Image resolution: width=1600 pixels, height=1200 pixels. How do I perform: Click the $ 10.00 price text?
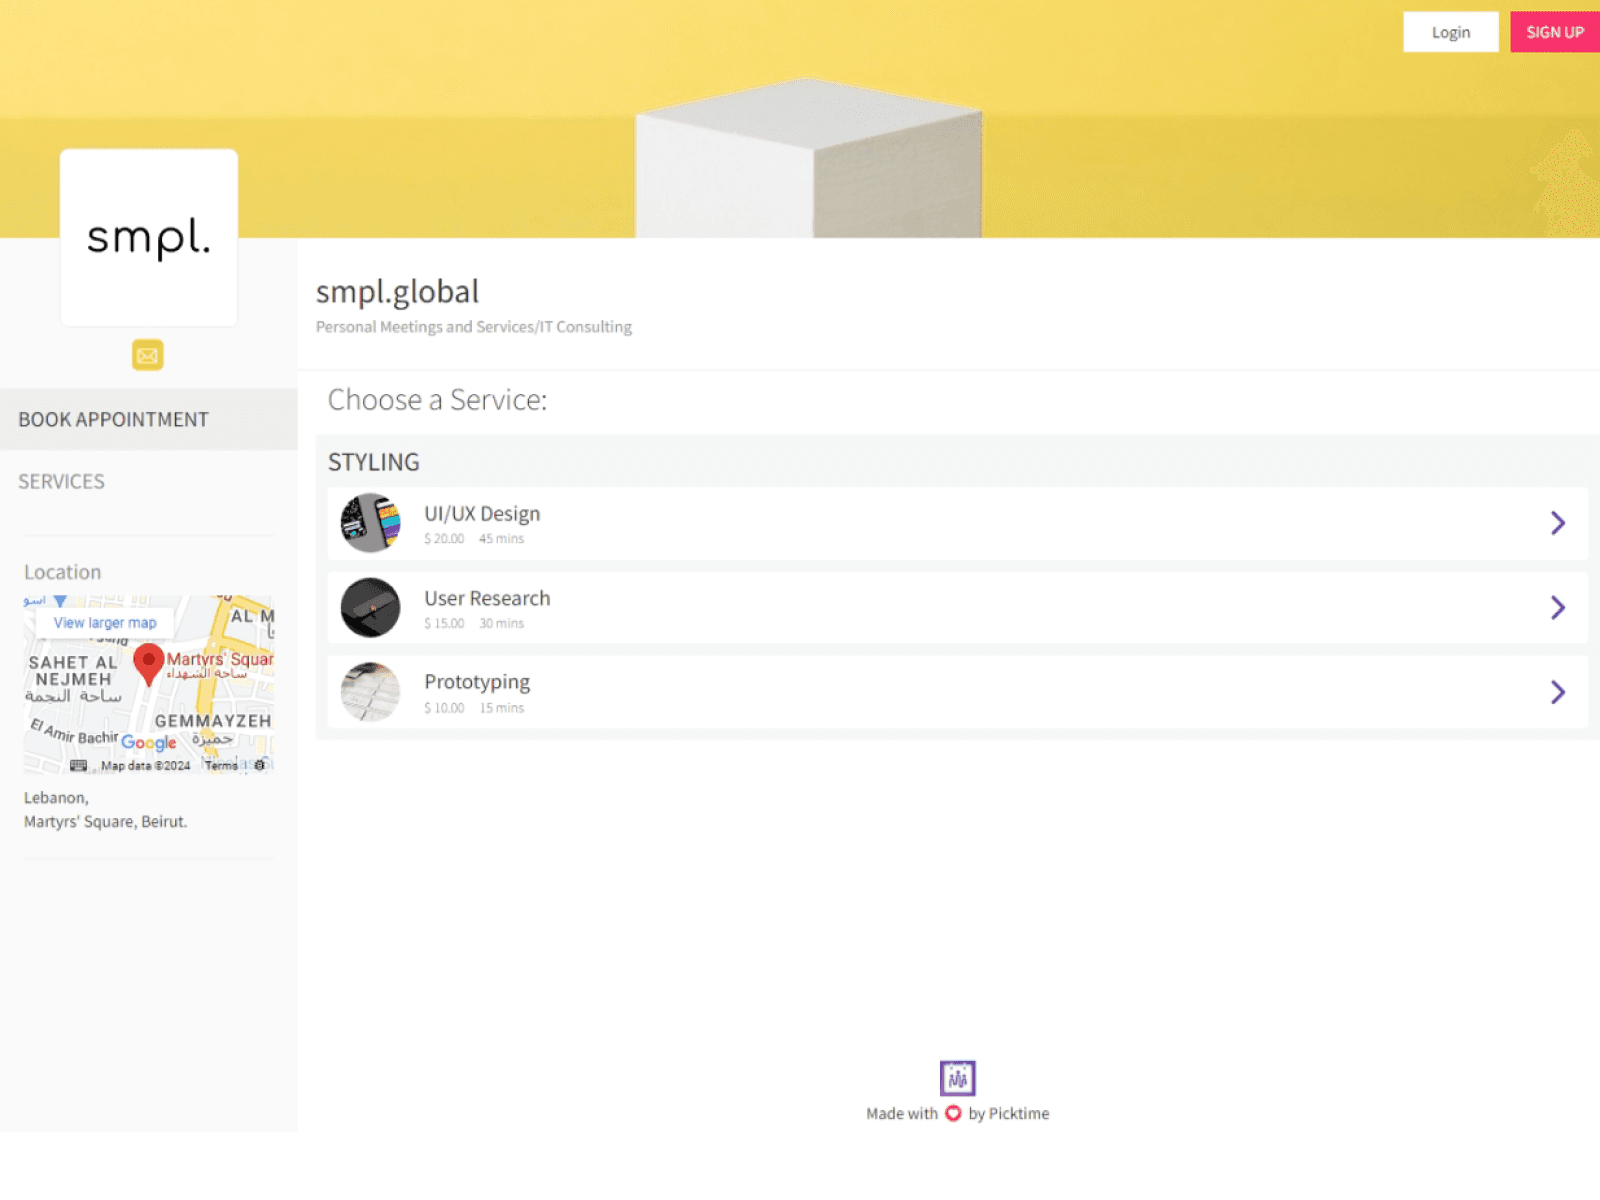(x=444, y=708)
